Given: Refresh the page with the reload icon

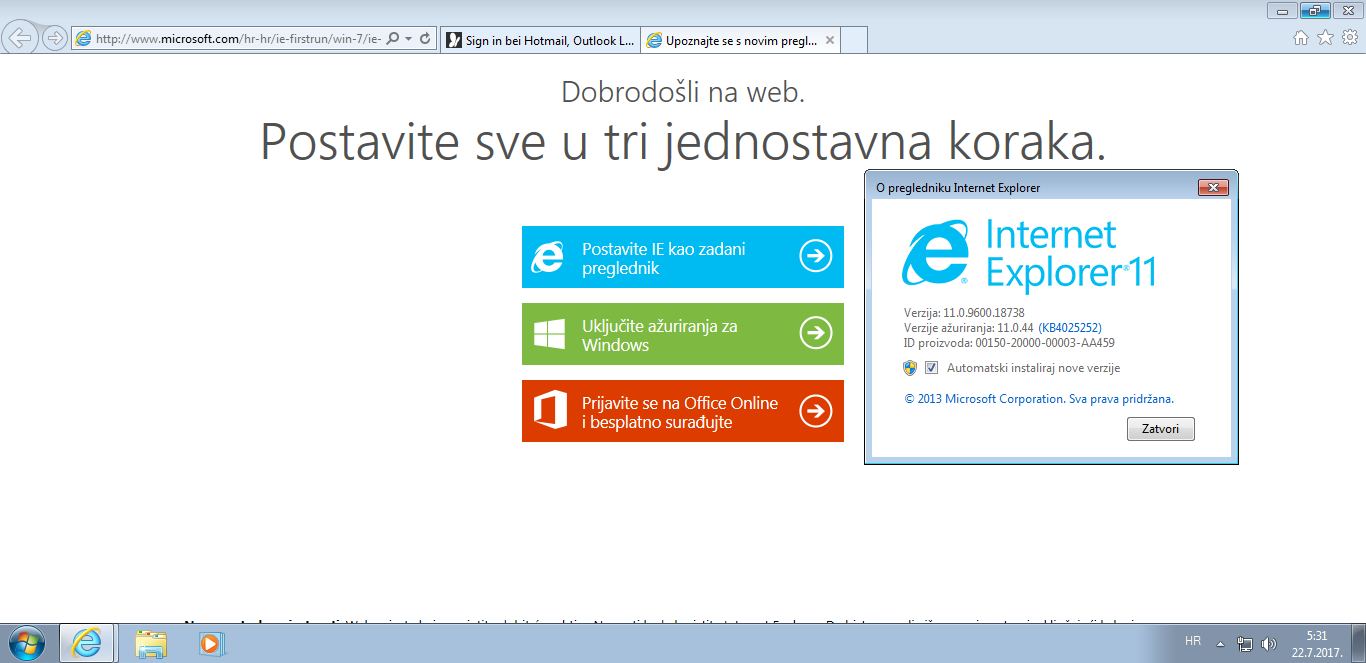Looking at the screenshot, I should [425, 39].
